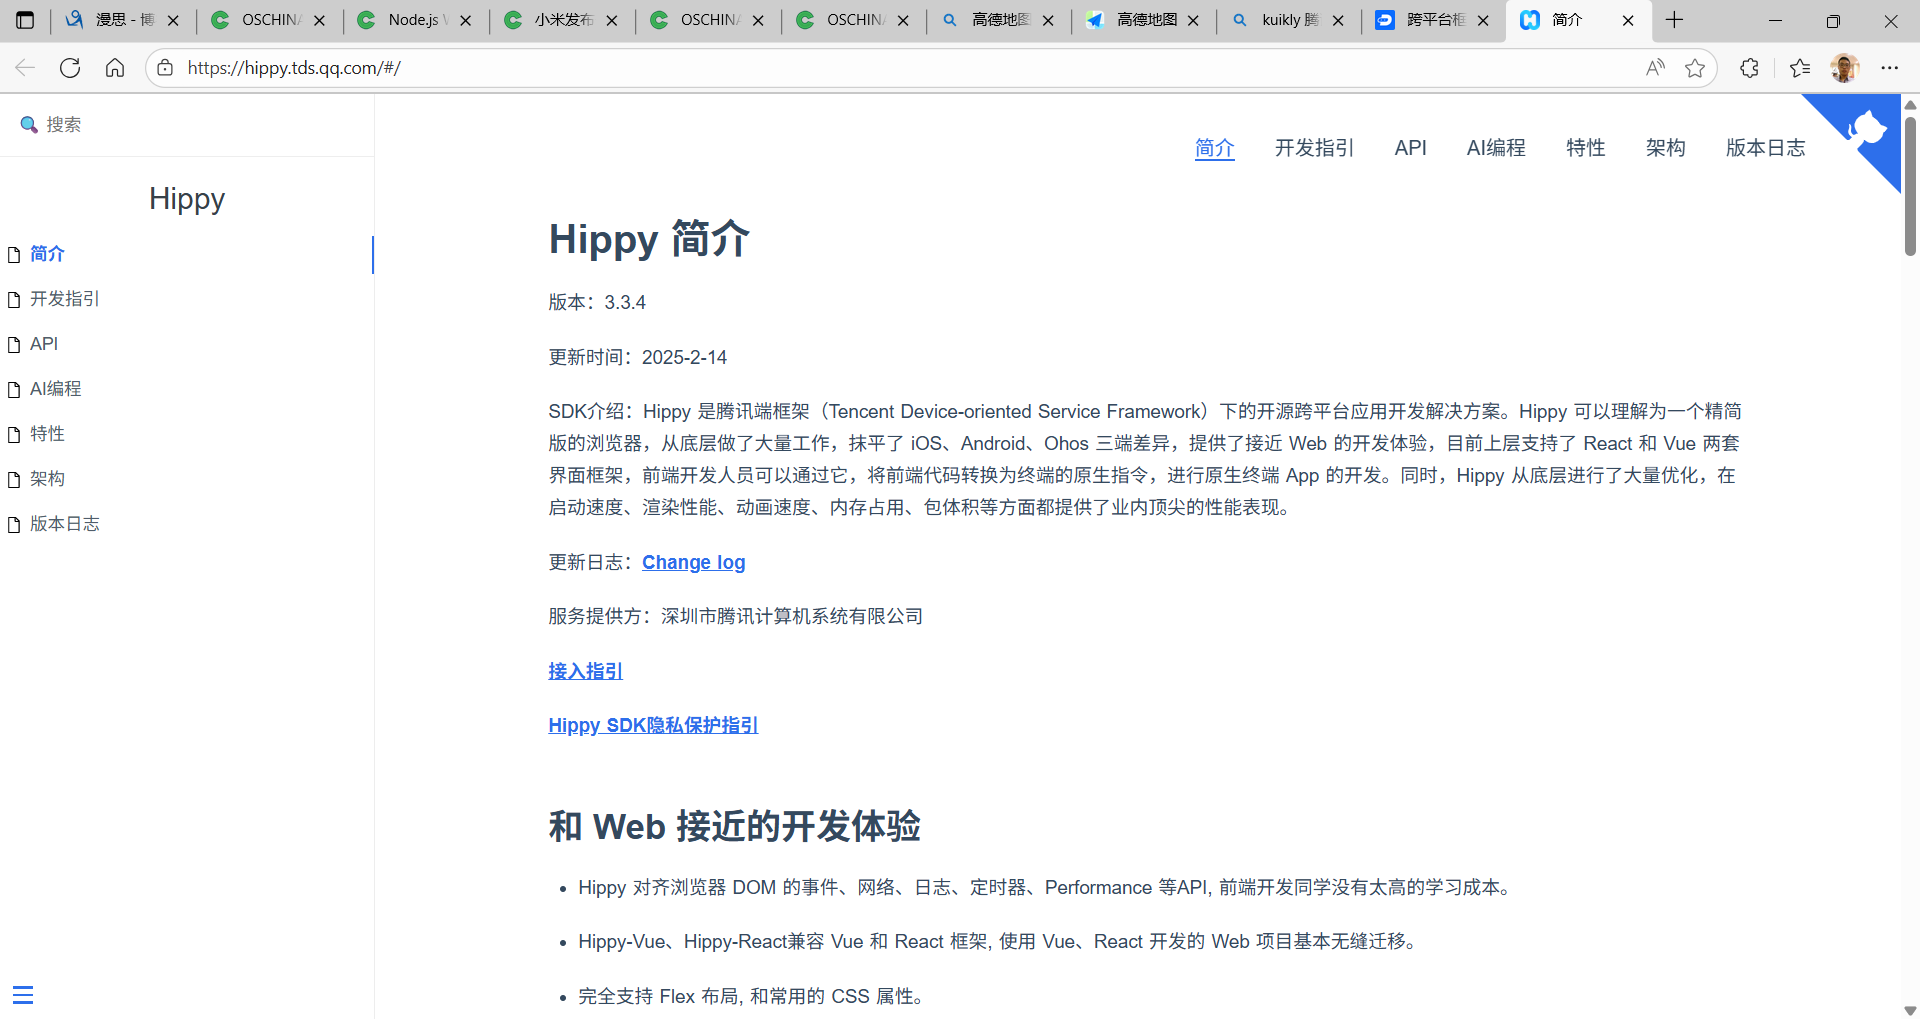Open 开发指引 in the top navigation
The height and width of the screenshot is (1019, 1920).
(1315, 148)
